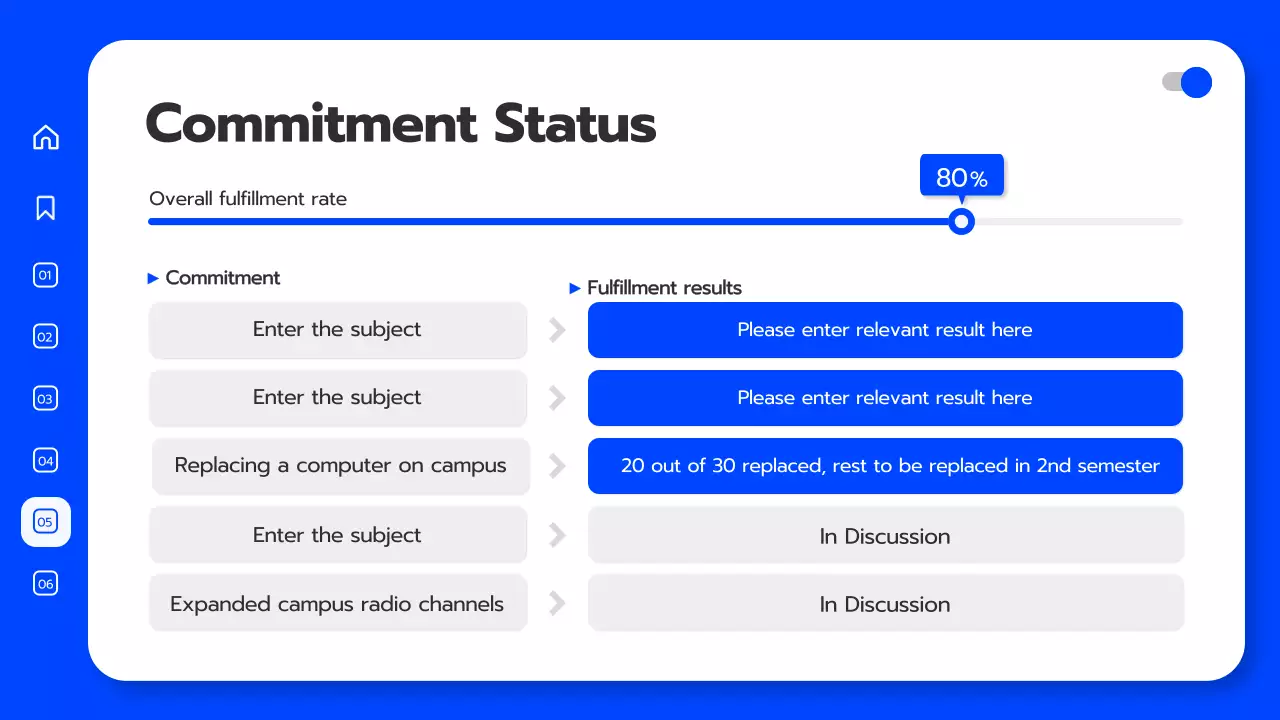This screenshot has width=1280, height=720.
Task: Click the triangle beside Fulfillment results
Action: pos(575,289)
